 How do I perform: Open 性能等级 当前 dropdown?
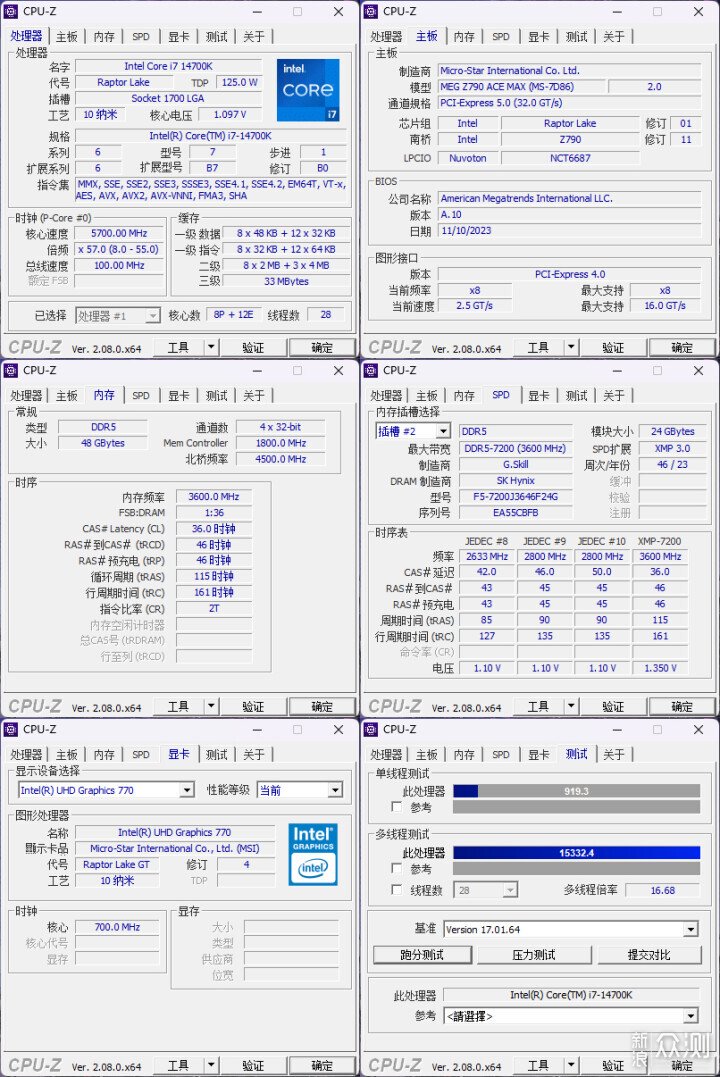(x=335, y=791)
